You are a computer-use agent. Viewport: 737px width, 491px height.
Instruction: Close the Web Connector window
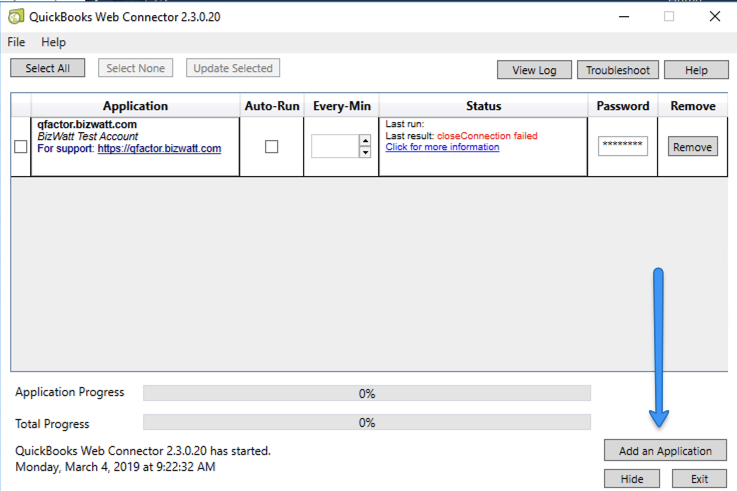[x=715, y=16]
